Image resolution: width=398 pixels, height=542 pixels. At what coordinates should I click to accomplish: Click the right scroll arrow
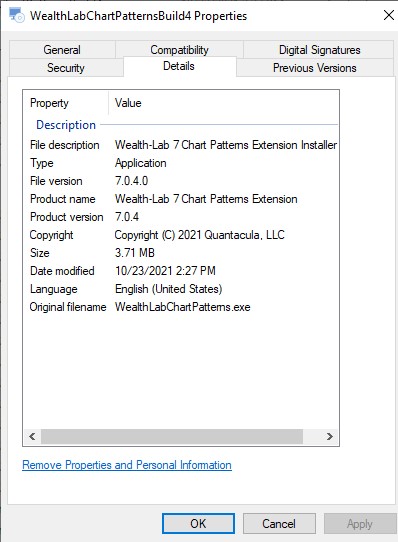(330, 436)
